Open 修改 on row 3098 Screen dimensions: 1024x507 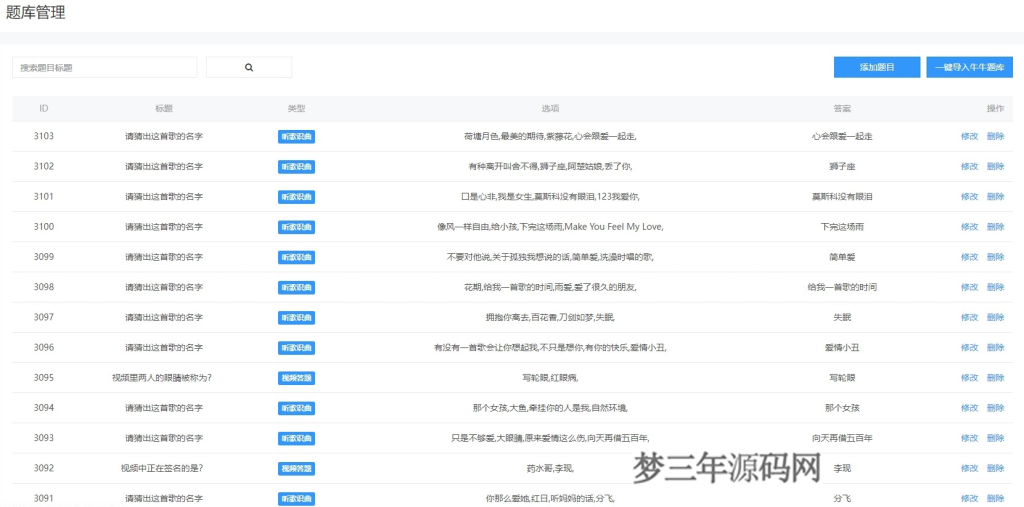coord(969,287)
